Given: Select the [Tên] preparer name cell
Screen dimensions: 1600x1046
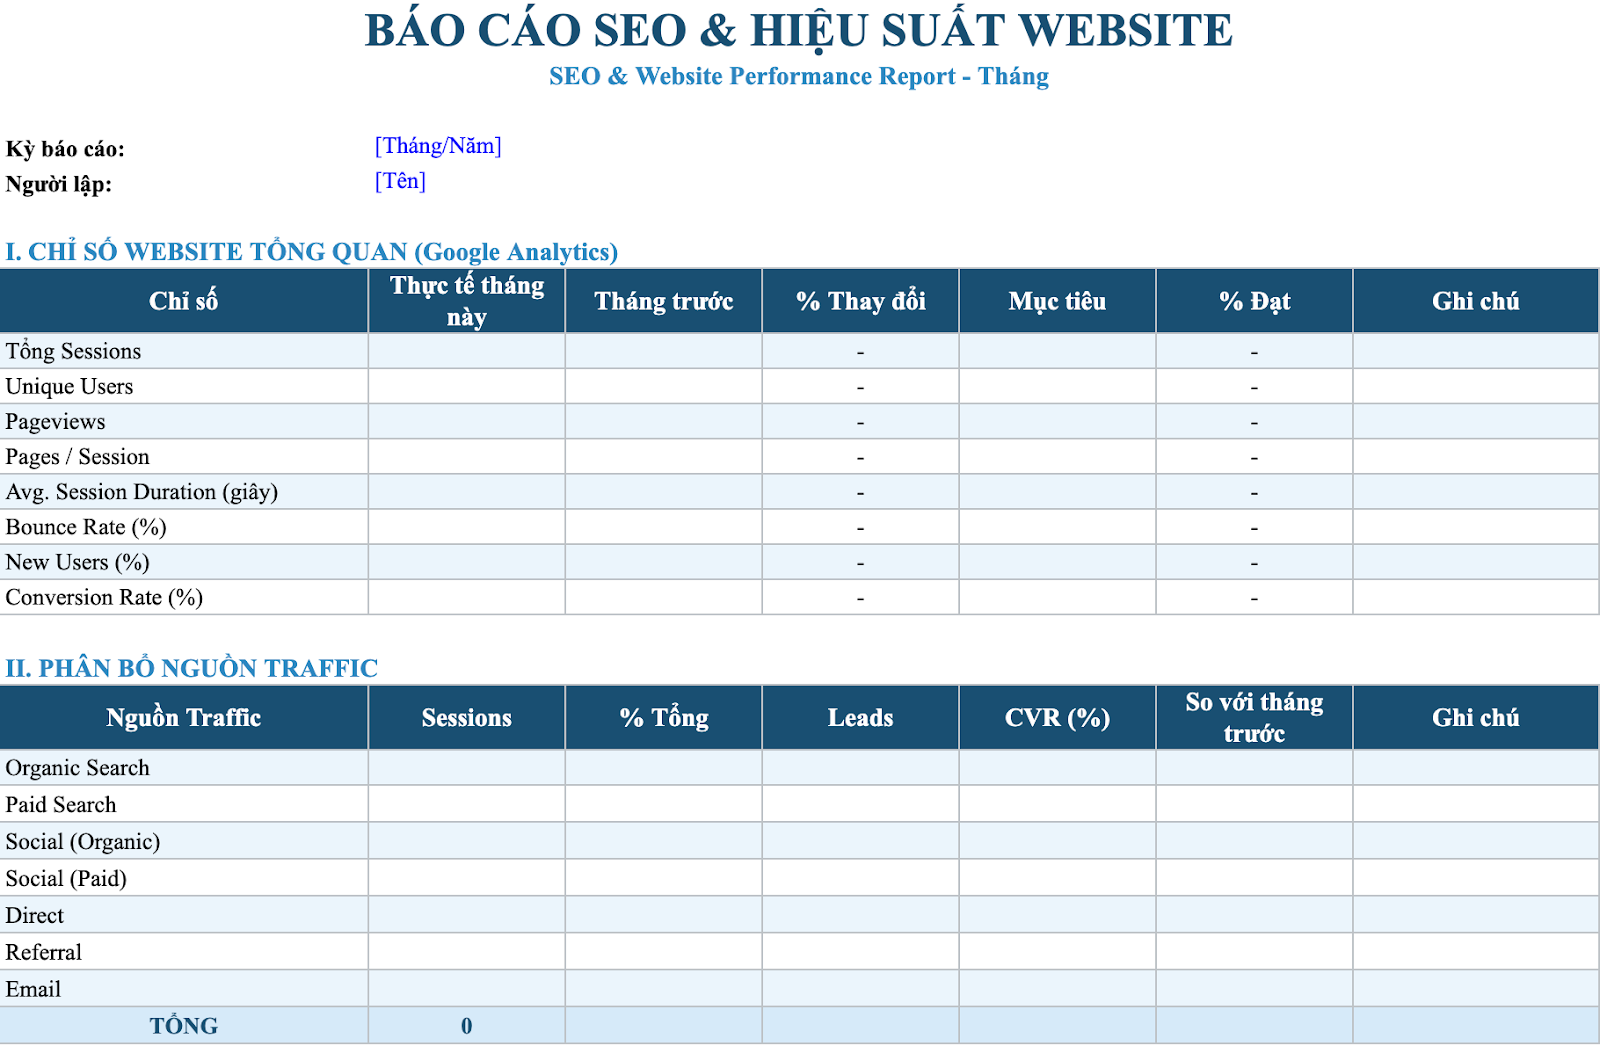Looking at the screenshot, I should coord(400,181).
